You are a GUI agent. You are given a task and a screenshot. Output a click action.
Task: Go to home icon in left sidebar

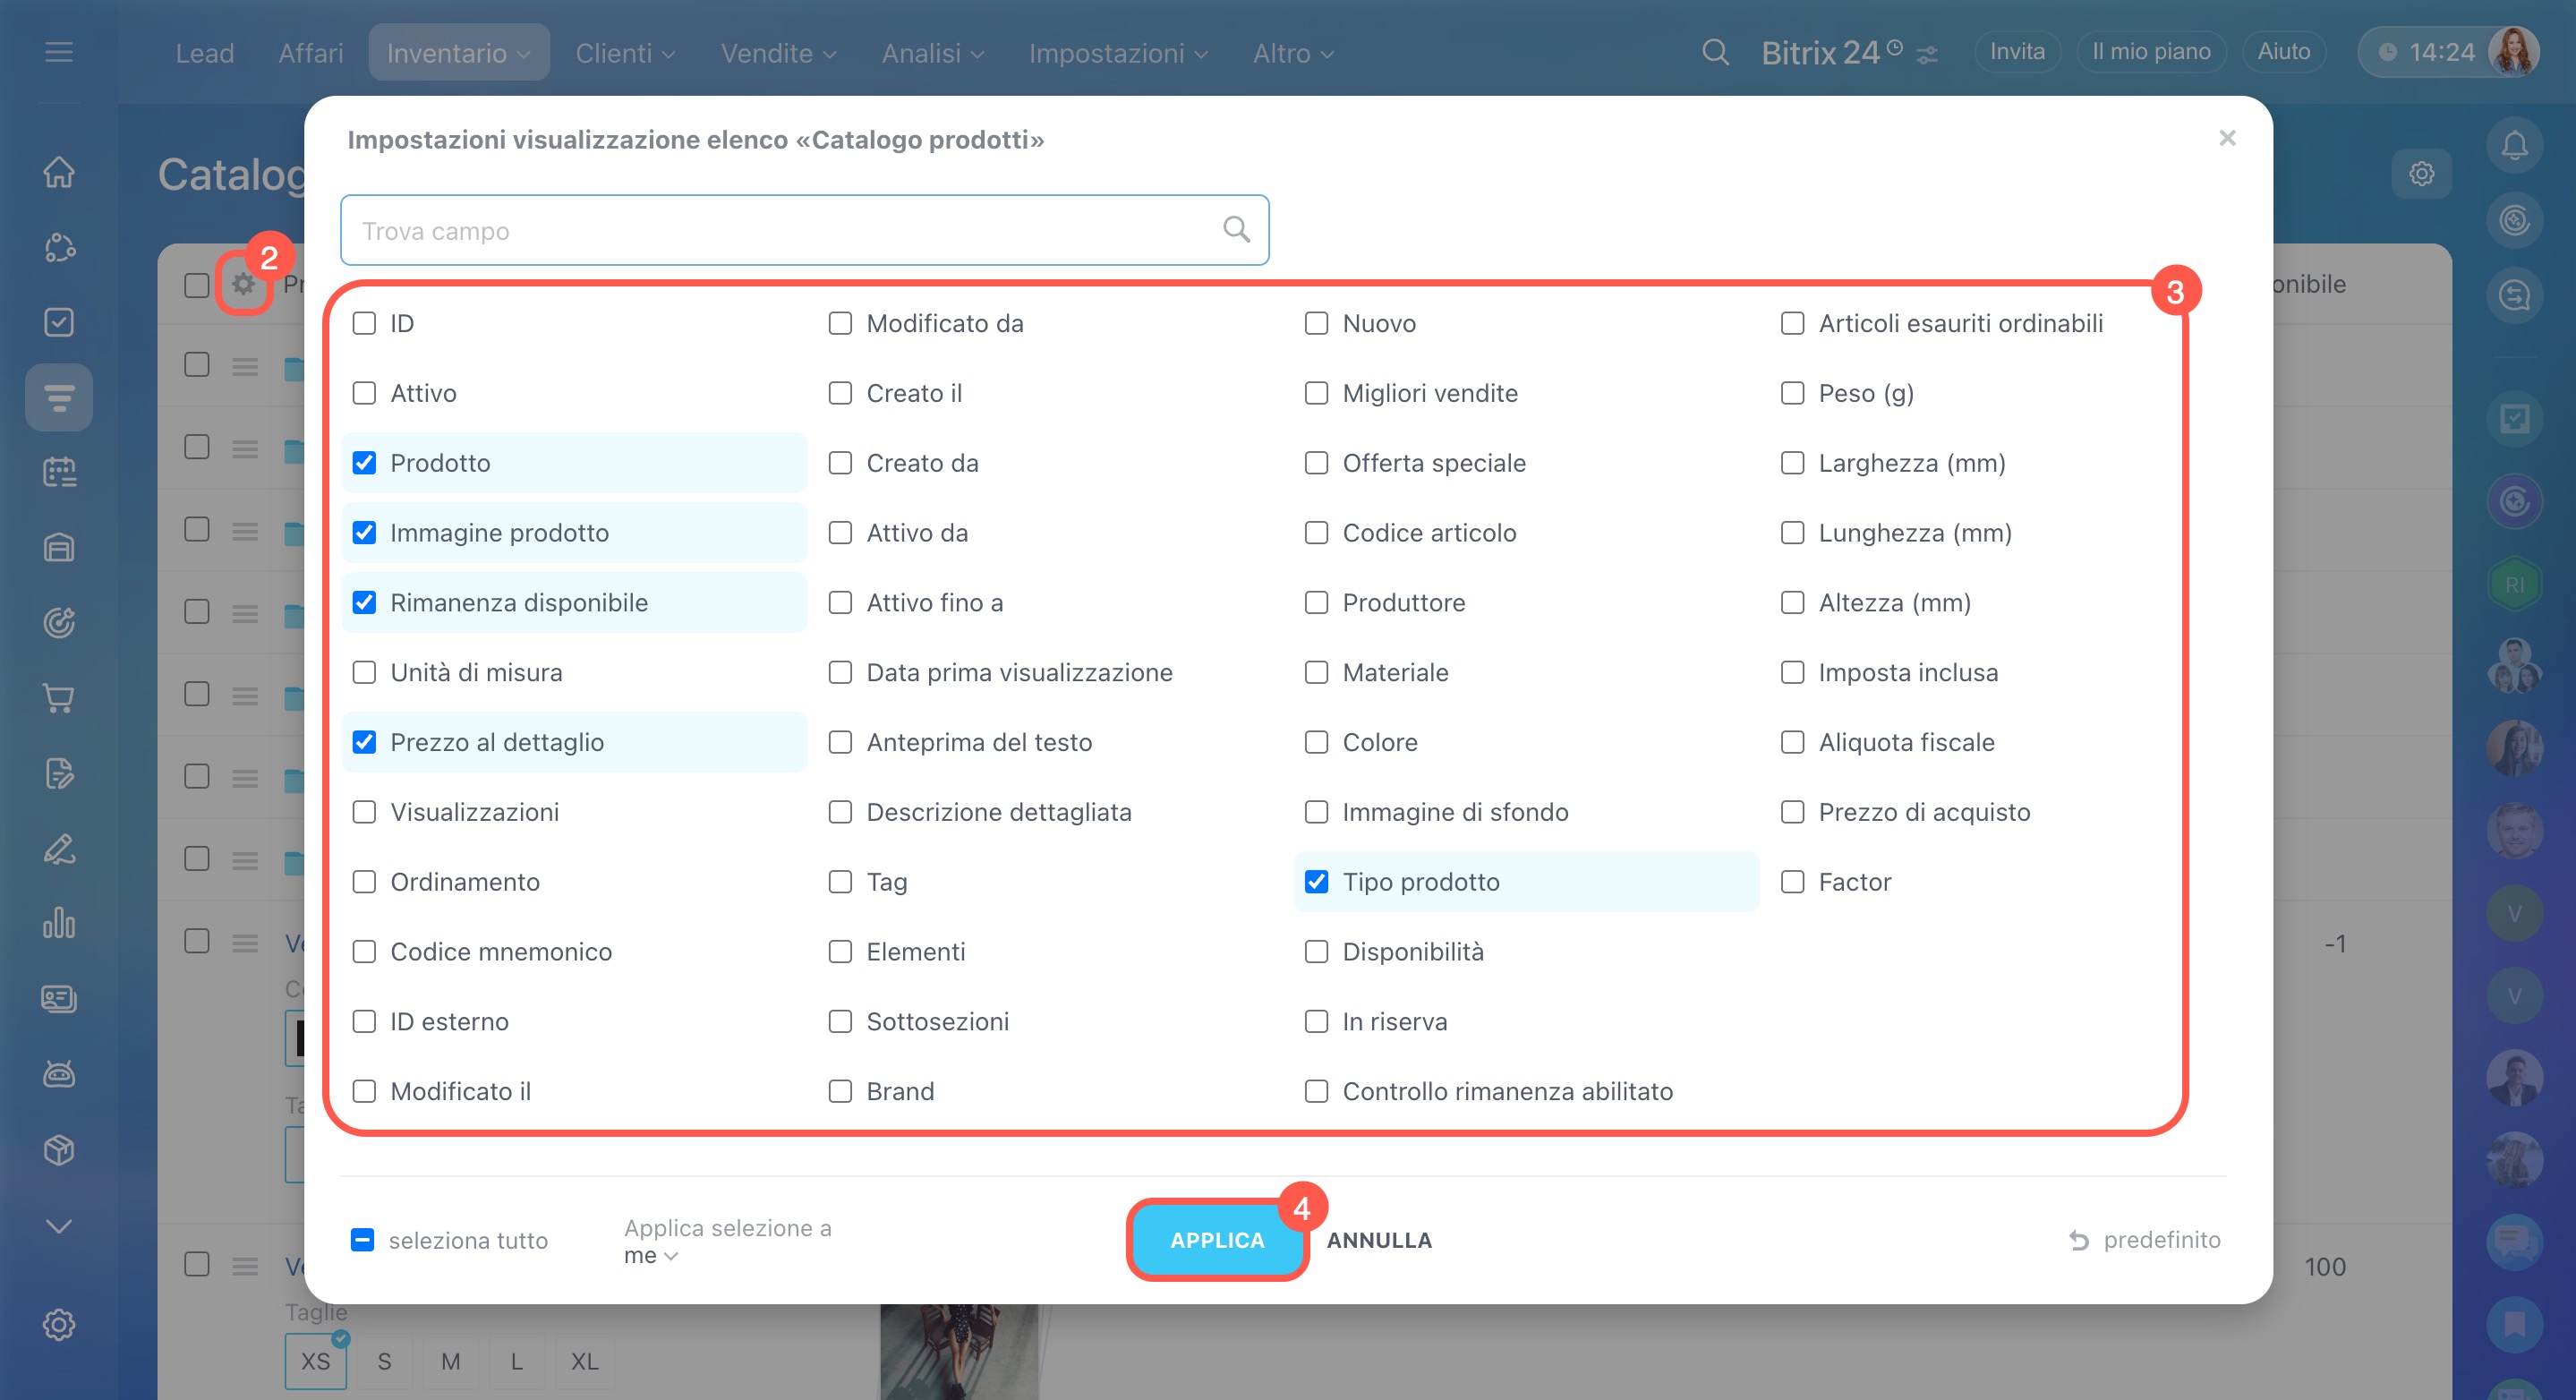[x=59, y=172]
